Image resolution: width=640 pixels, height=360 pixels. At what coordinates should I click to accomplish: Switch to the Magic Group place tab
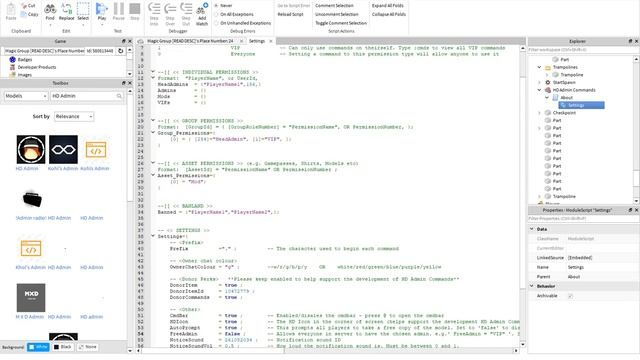pos(190,41)
